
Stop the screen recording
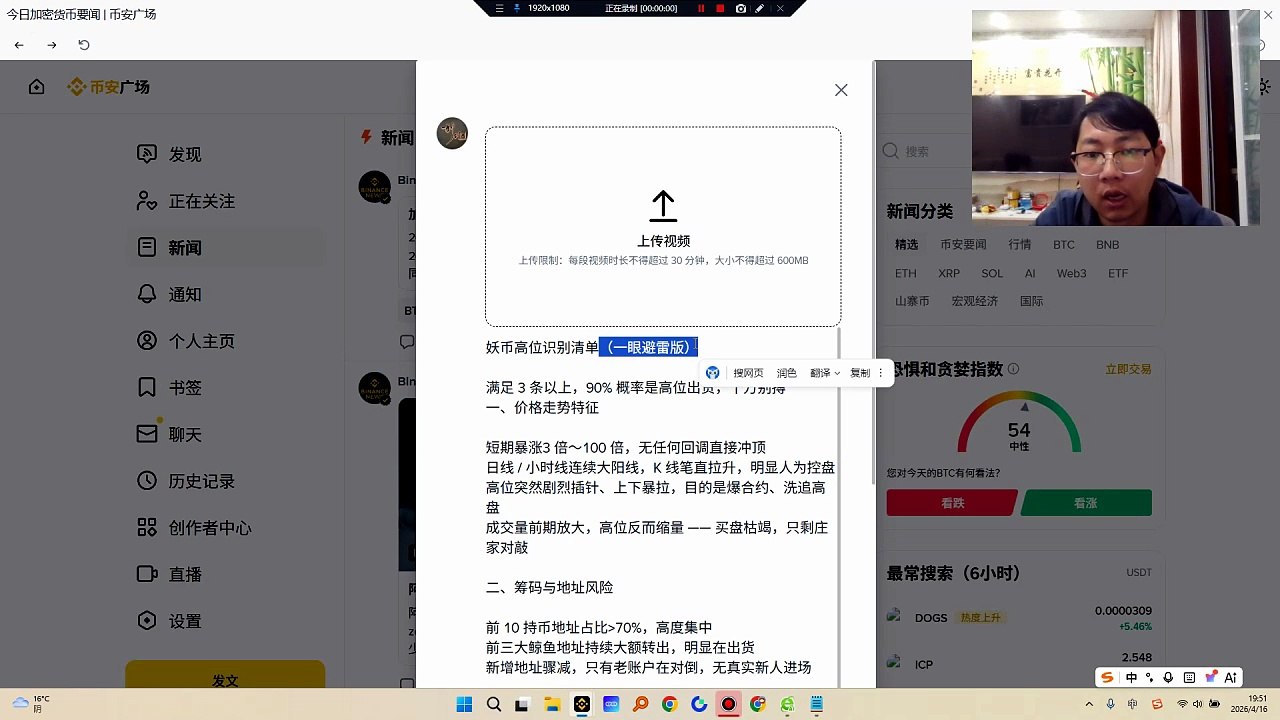(720, 8)
